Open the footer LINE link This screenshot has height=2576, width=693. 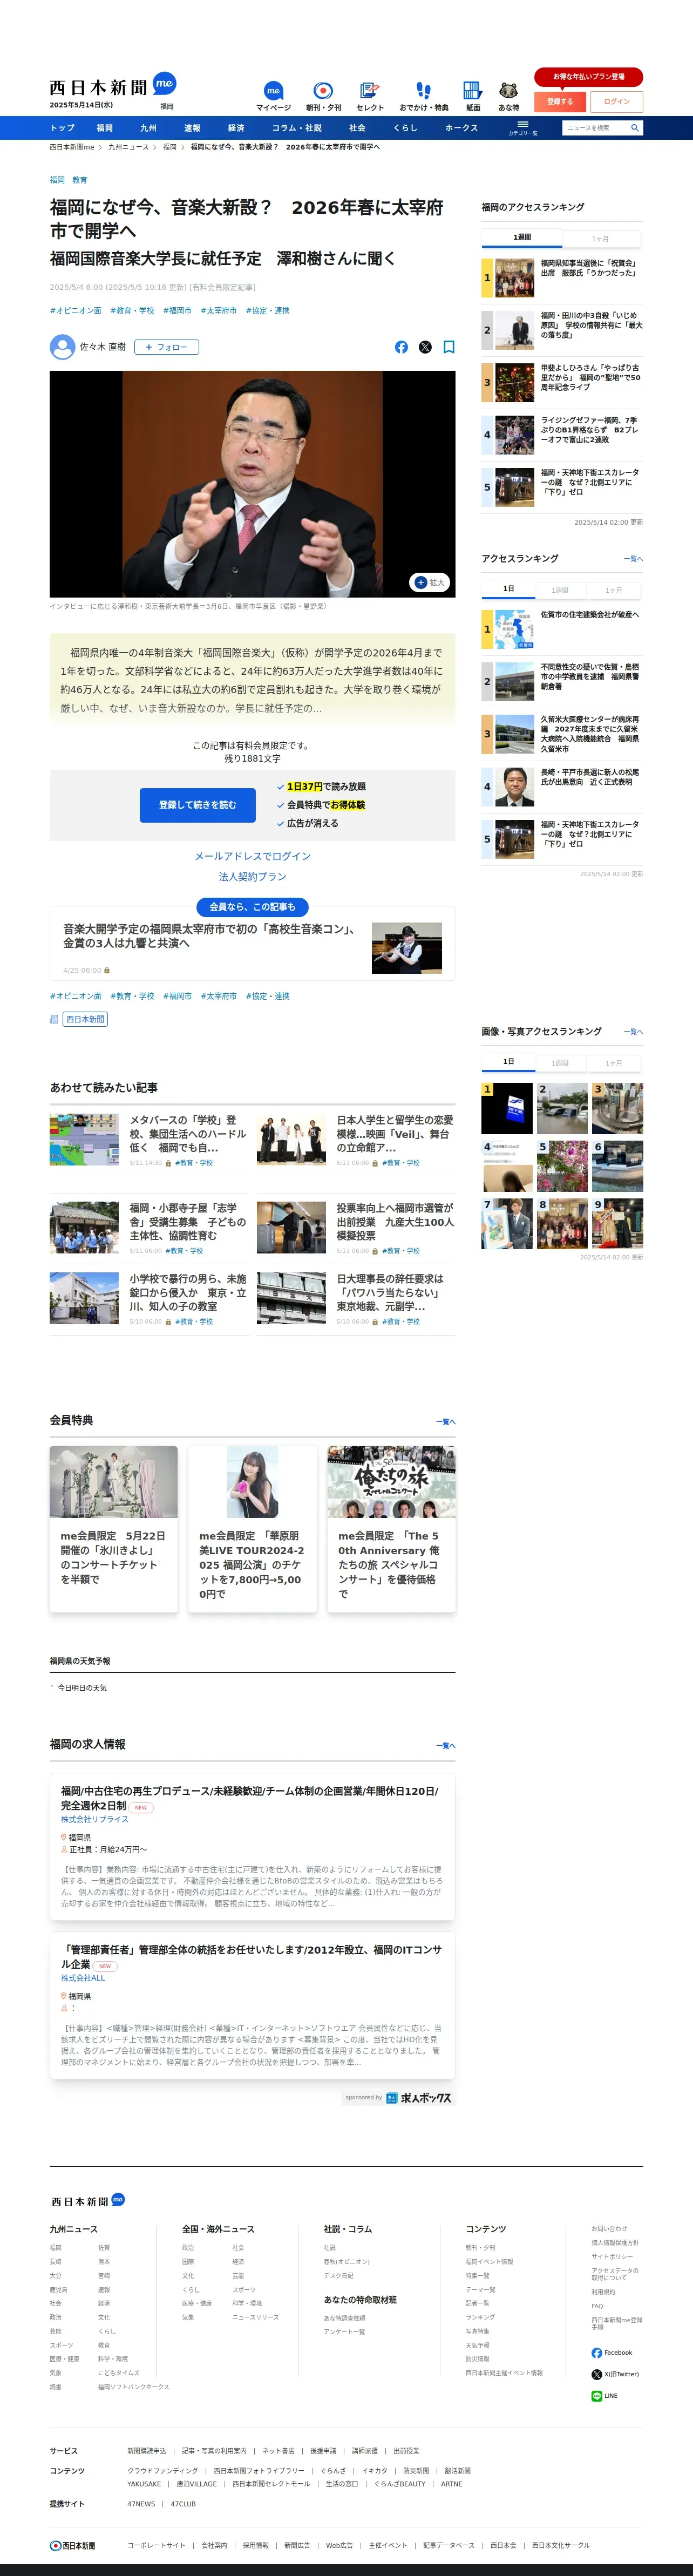[604, 2396]
